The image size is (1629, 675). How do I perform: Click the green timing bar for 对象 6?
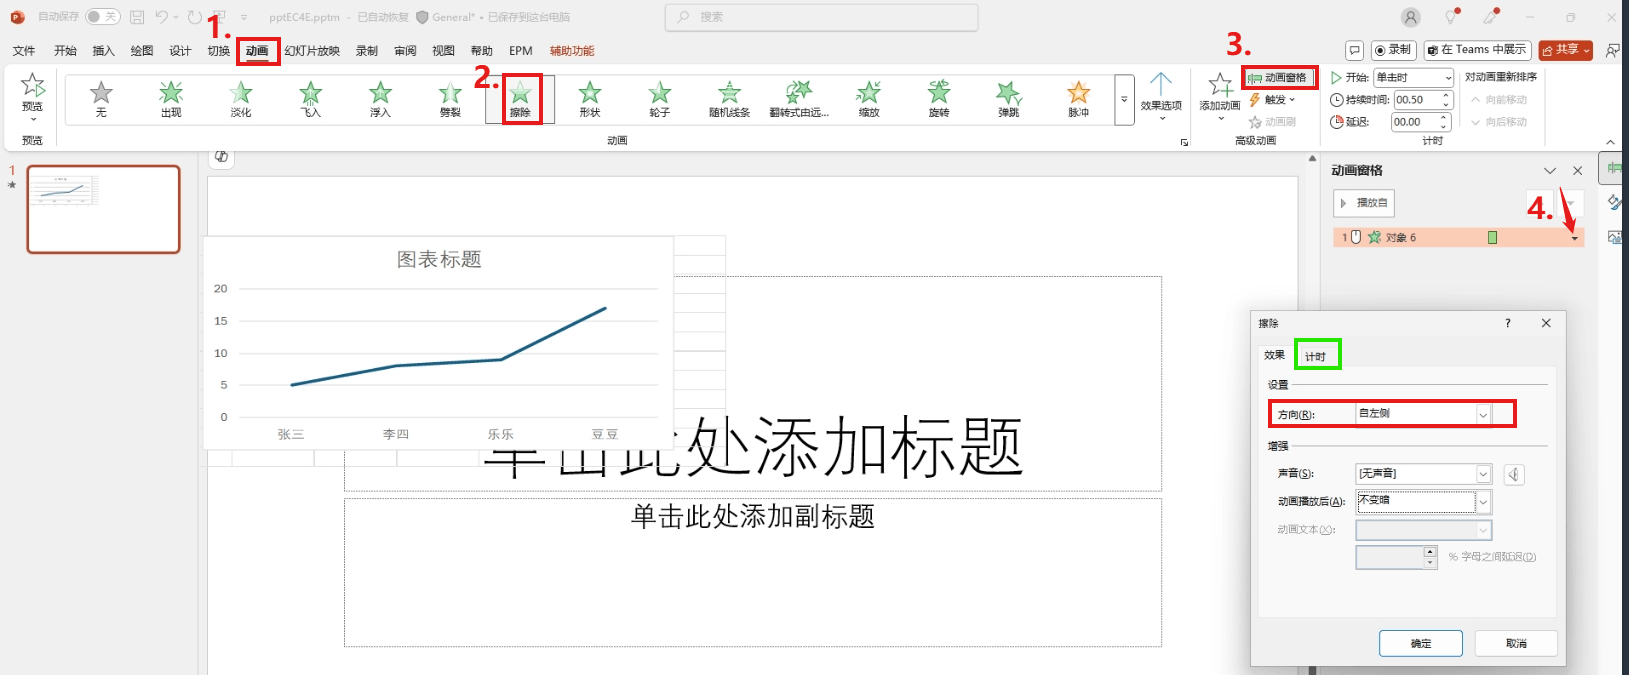(x=1492, y=238)
